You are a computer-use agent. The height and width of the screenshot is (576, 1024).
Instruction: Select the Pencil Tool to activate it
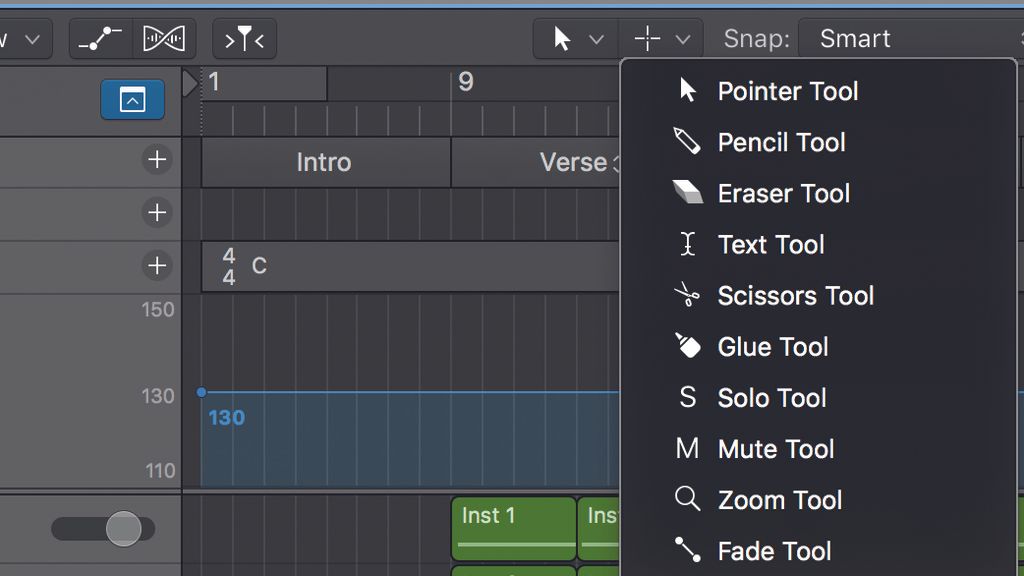tap(781, 142)
